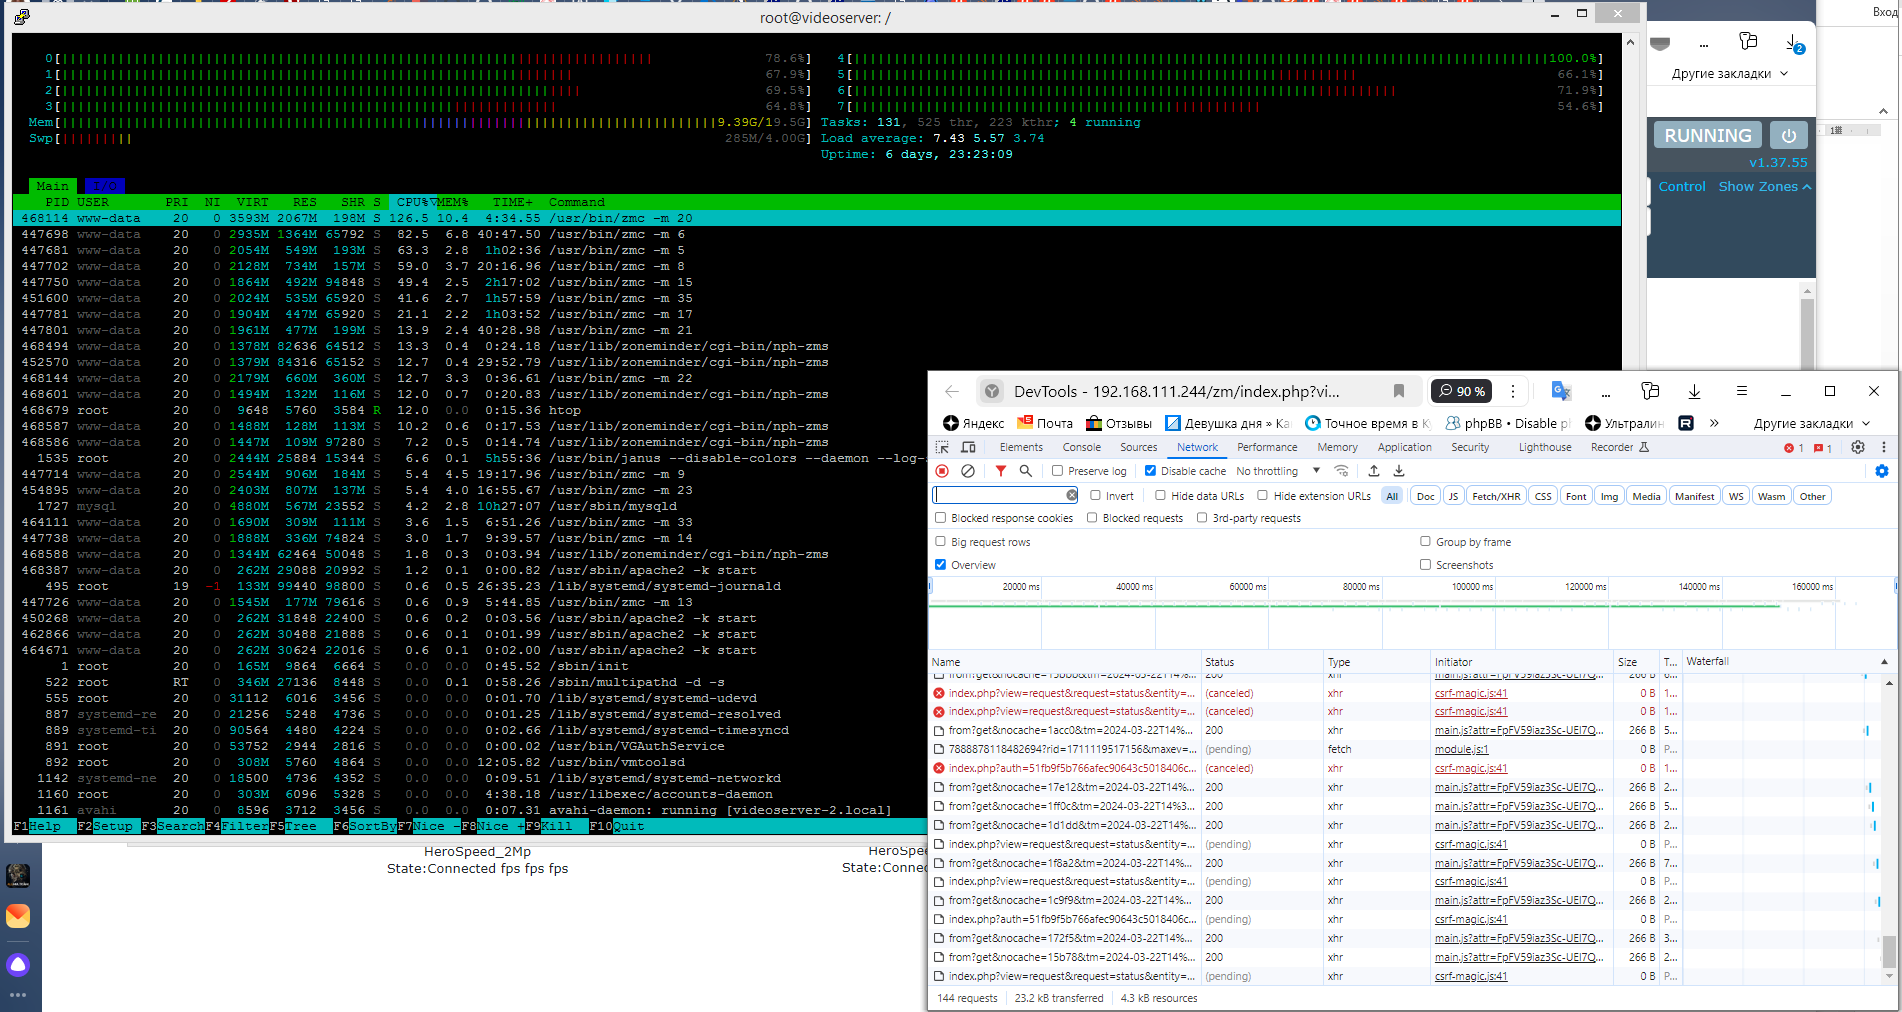Enable Hide data URLs checkbox
The height and width of the screenshot is (1012, 1902).
1160,495
